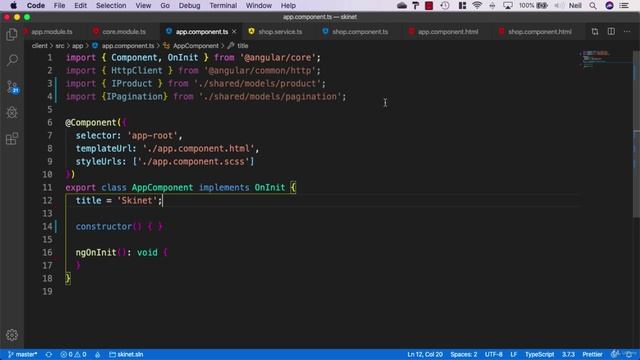The width and height of the screenshot is (640, 360).
Task: Click the UTF-8 encoding selector
Action: coord(493,354)
